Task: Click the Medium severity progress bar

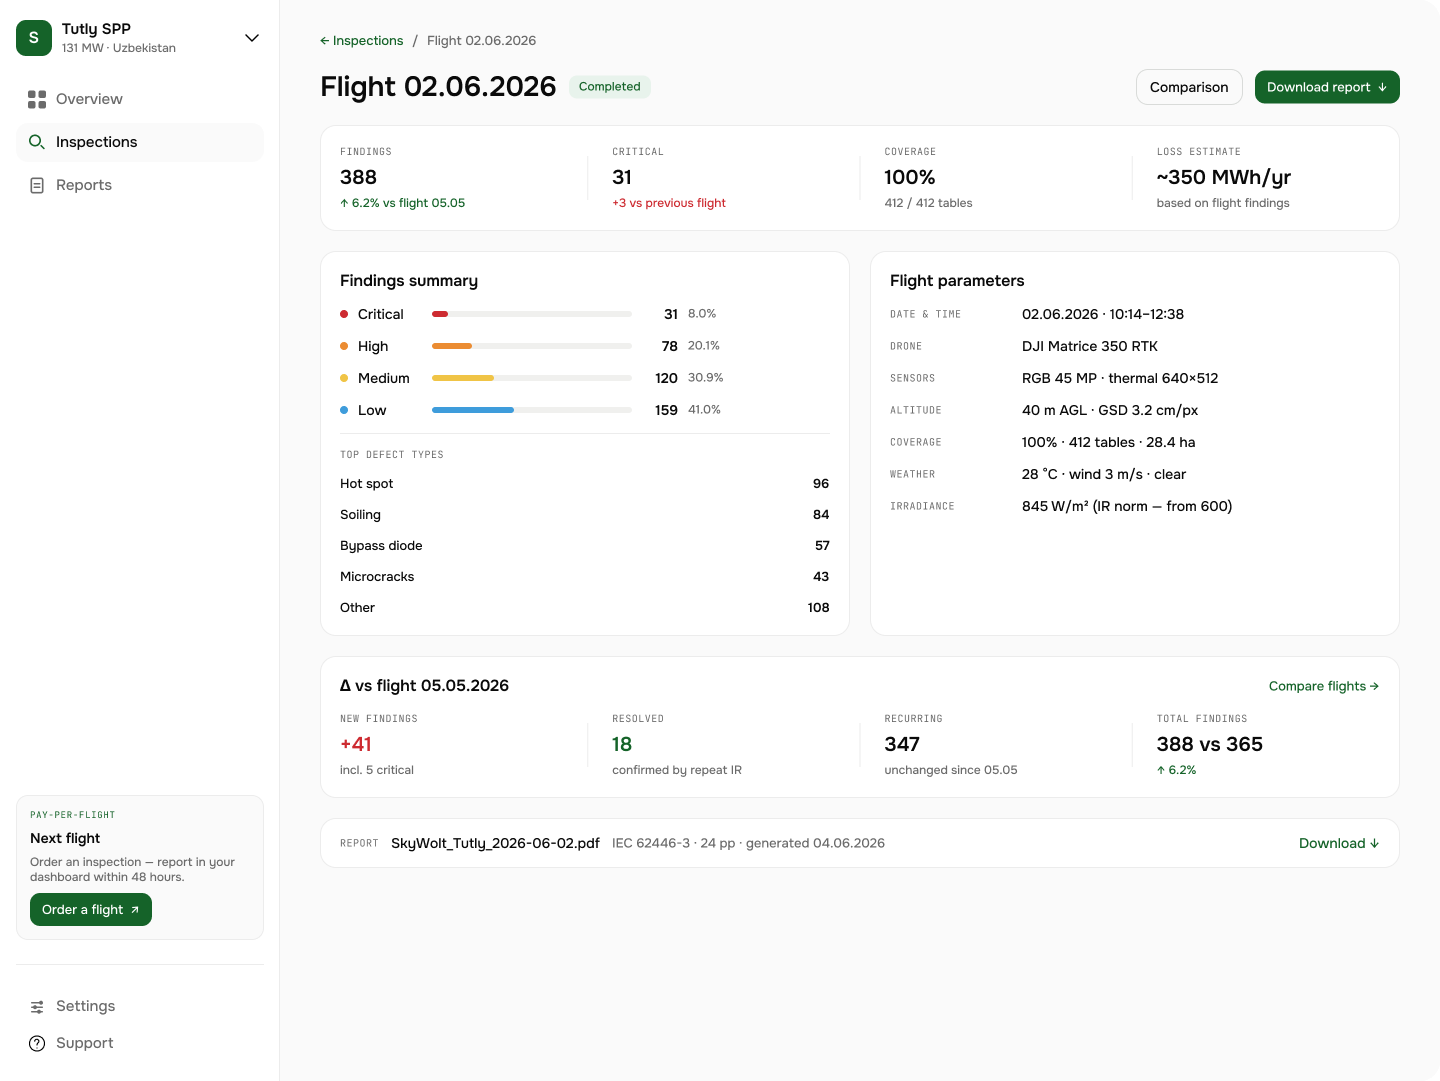Action: point(532,378)
